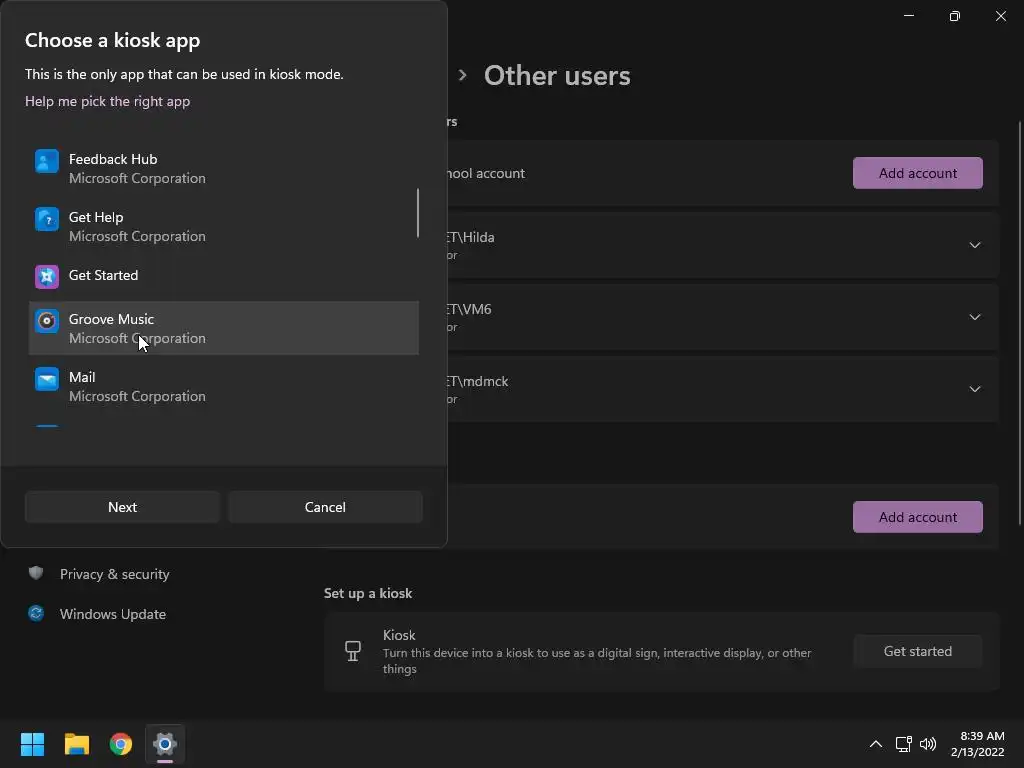Select the Groove Music app icon
The image size is (1024, 768).
point(47,321)
